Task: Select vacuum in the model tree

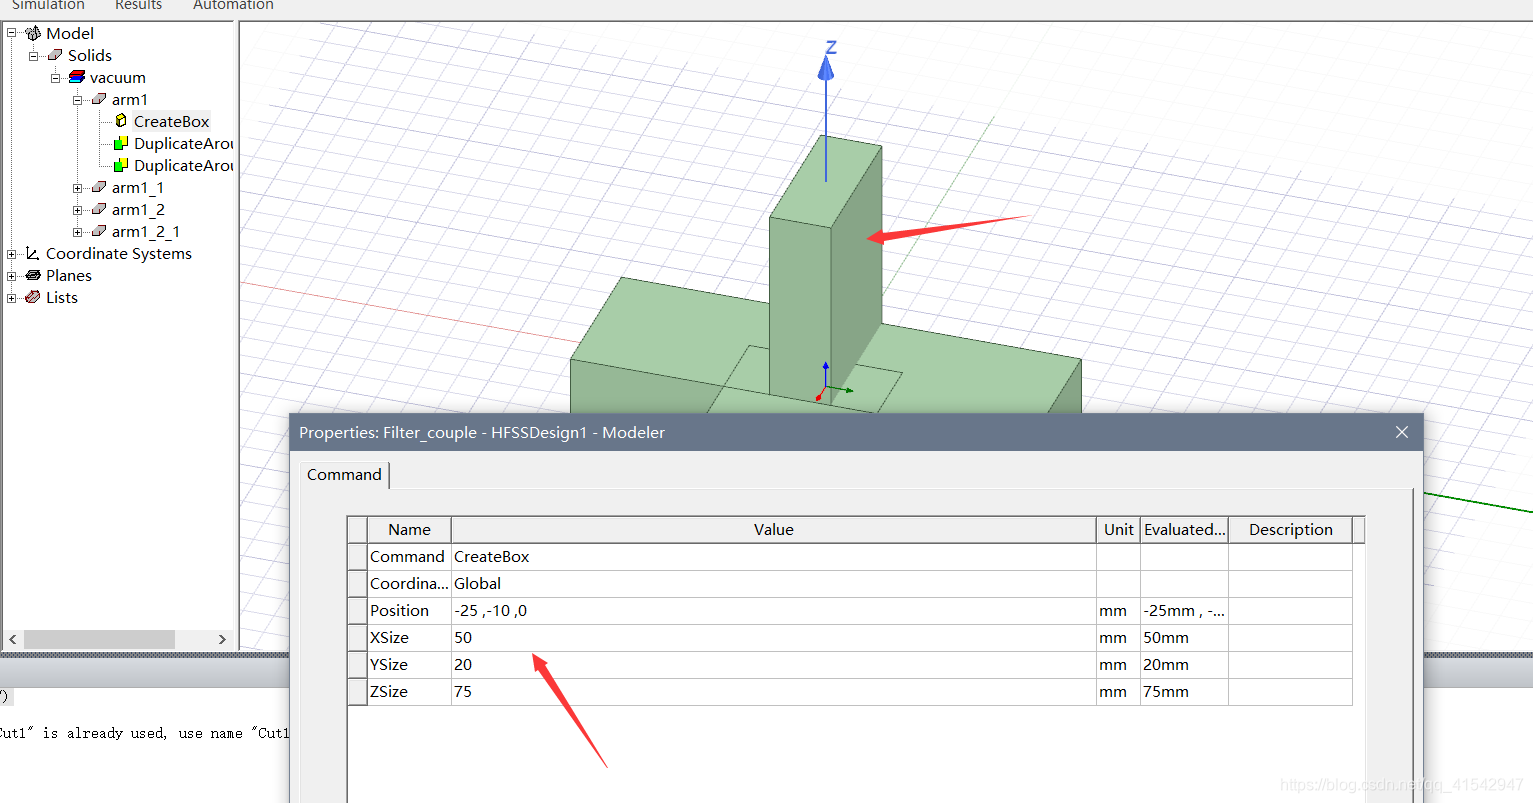Action: 118,77
